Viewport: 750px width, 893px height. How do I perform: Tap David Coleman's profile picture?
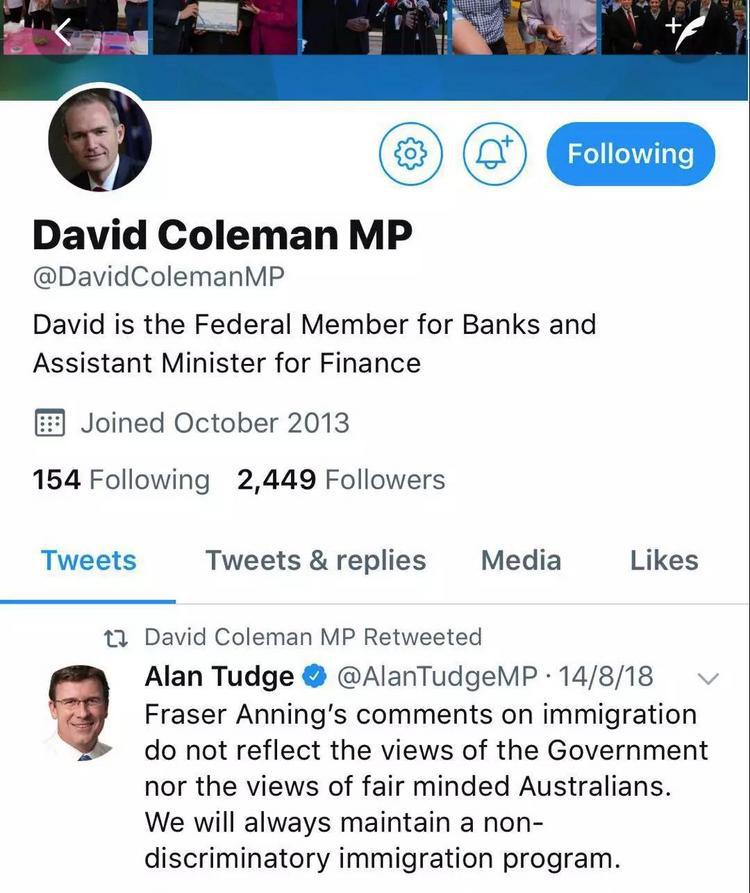coord(100,140)
